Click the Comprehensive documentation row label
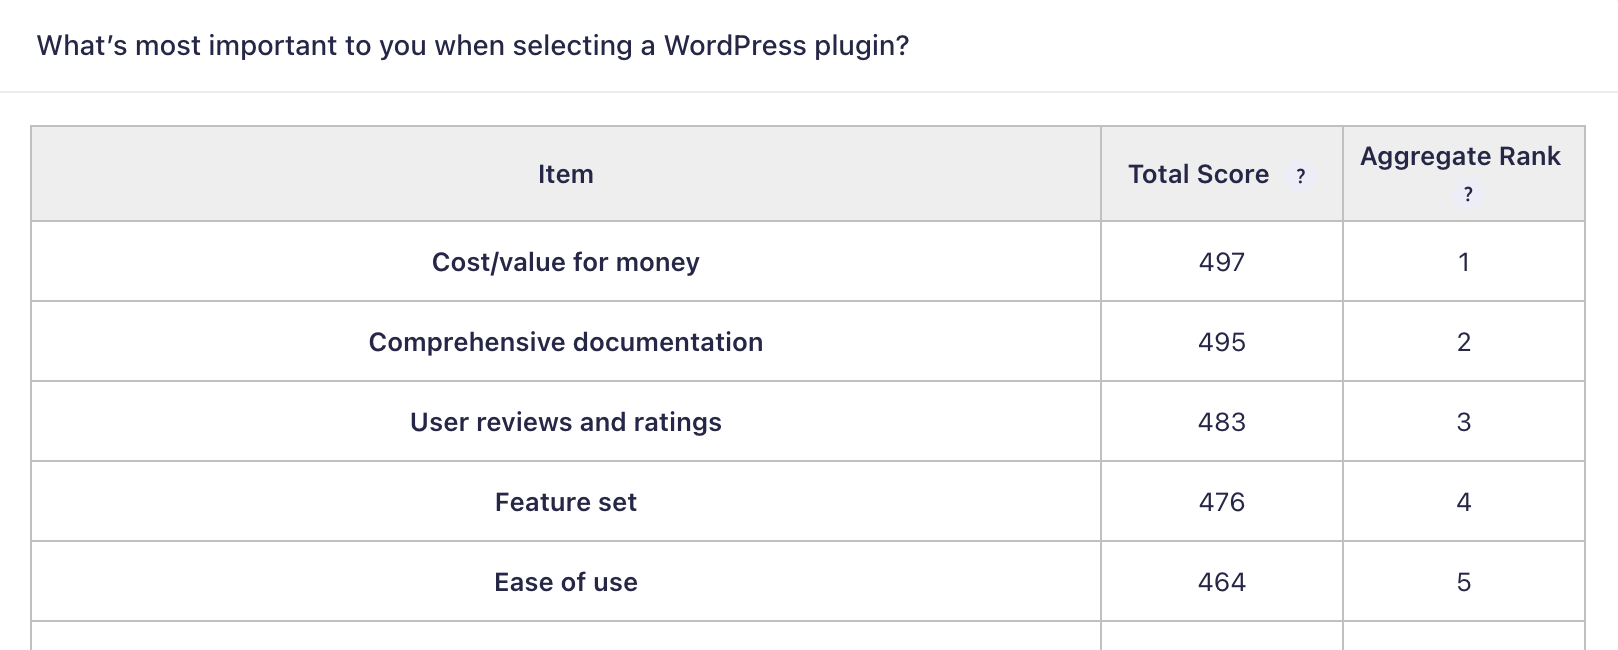1618x650 pixels. click(x=566, y=342)
